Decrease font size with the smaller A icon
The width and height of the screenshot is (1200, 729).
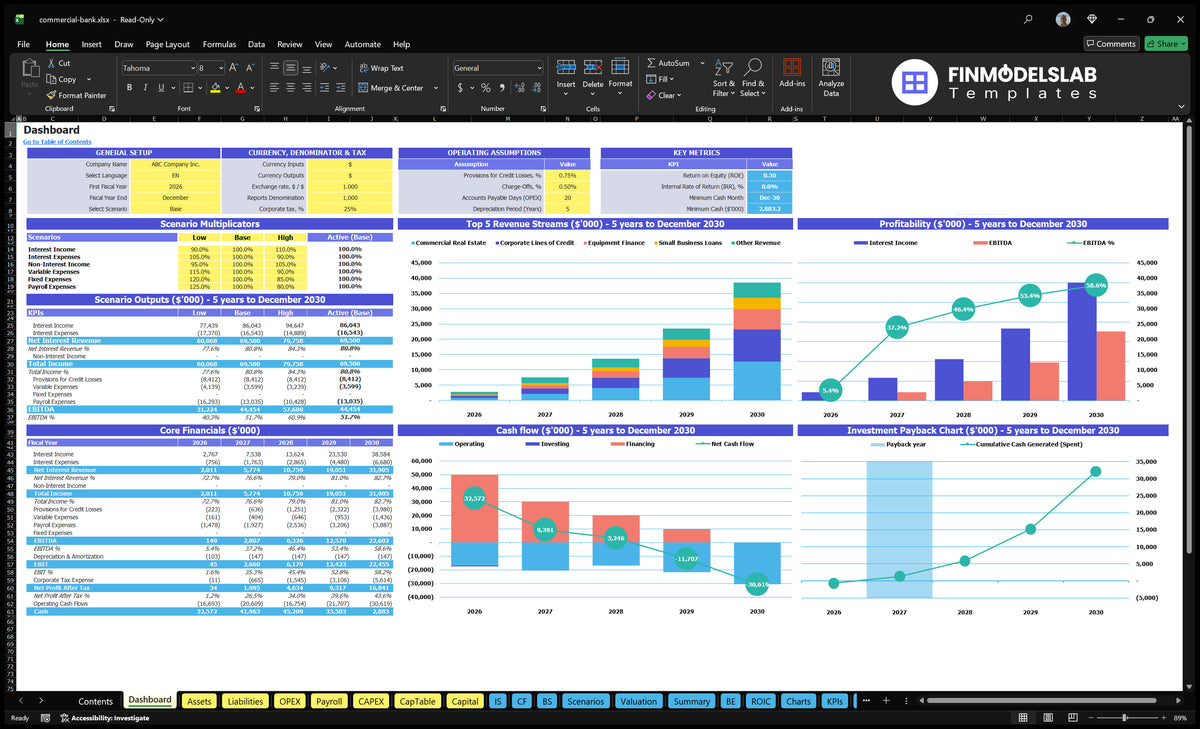tap(249, 68)
